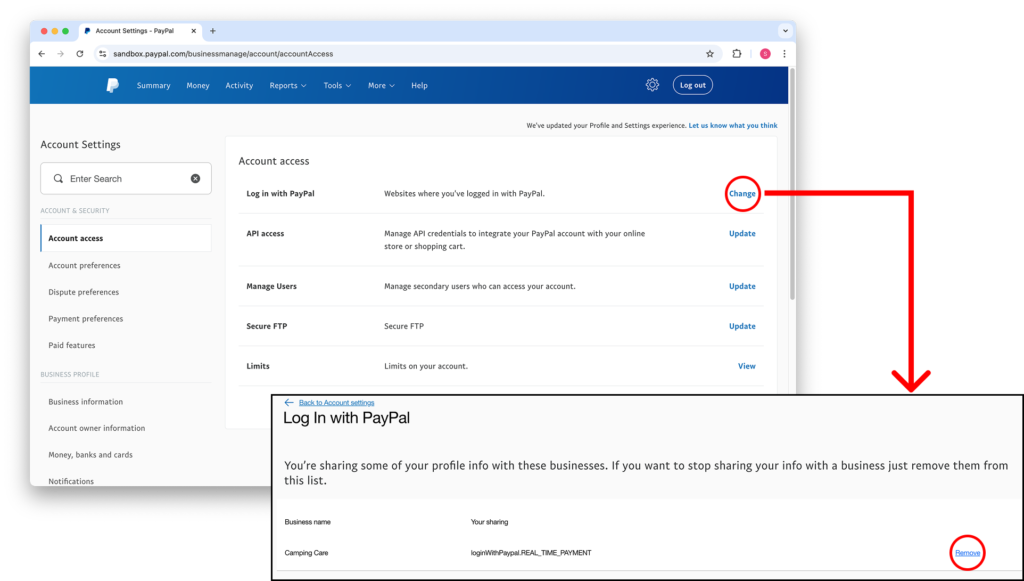Image resolution: width=1024 pixels, height=581 pixels.
Task: Expand the More dropdown menu
Action: pos(381,86)
